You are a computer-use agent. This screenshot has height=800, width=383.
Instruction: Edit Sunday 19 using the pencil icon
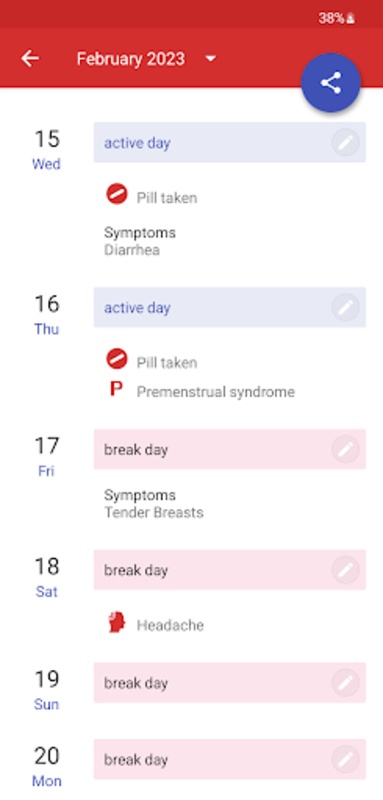(x=345, y=683)
